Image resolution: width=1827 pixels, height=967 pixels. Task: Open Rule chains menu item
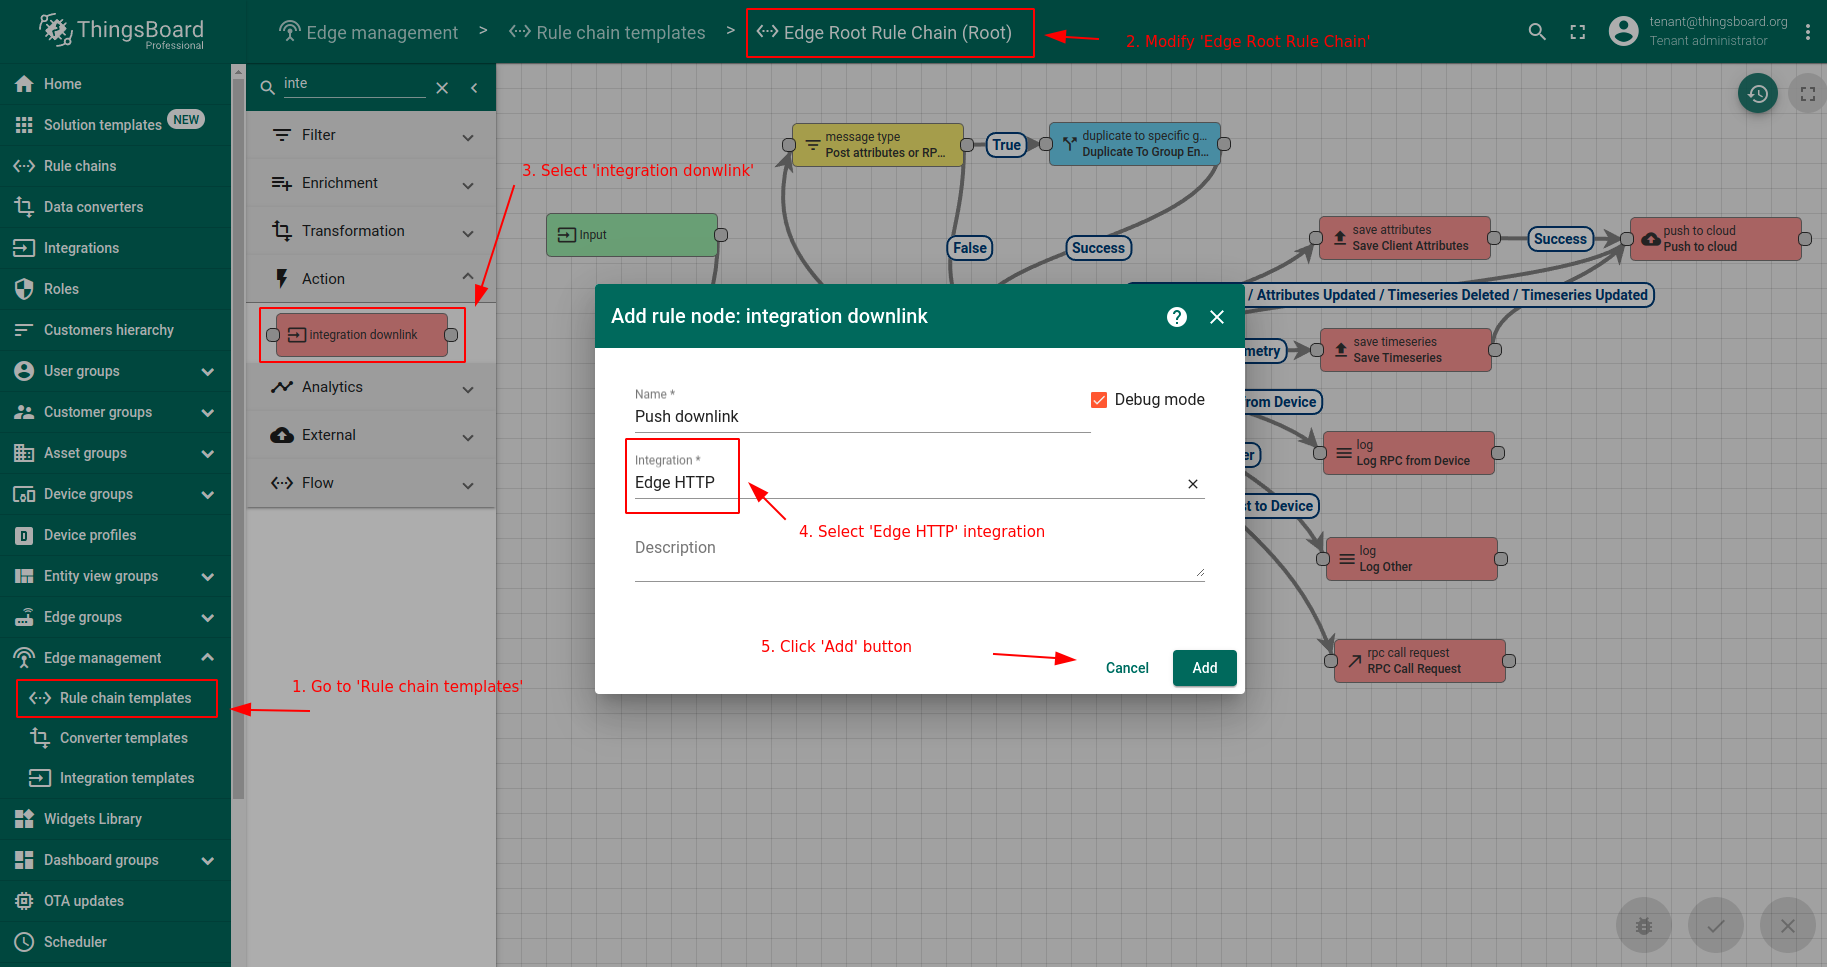(115, 166)
